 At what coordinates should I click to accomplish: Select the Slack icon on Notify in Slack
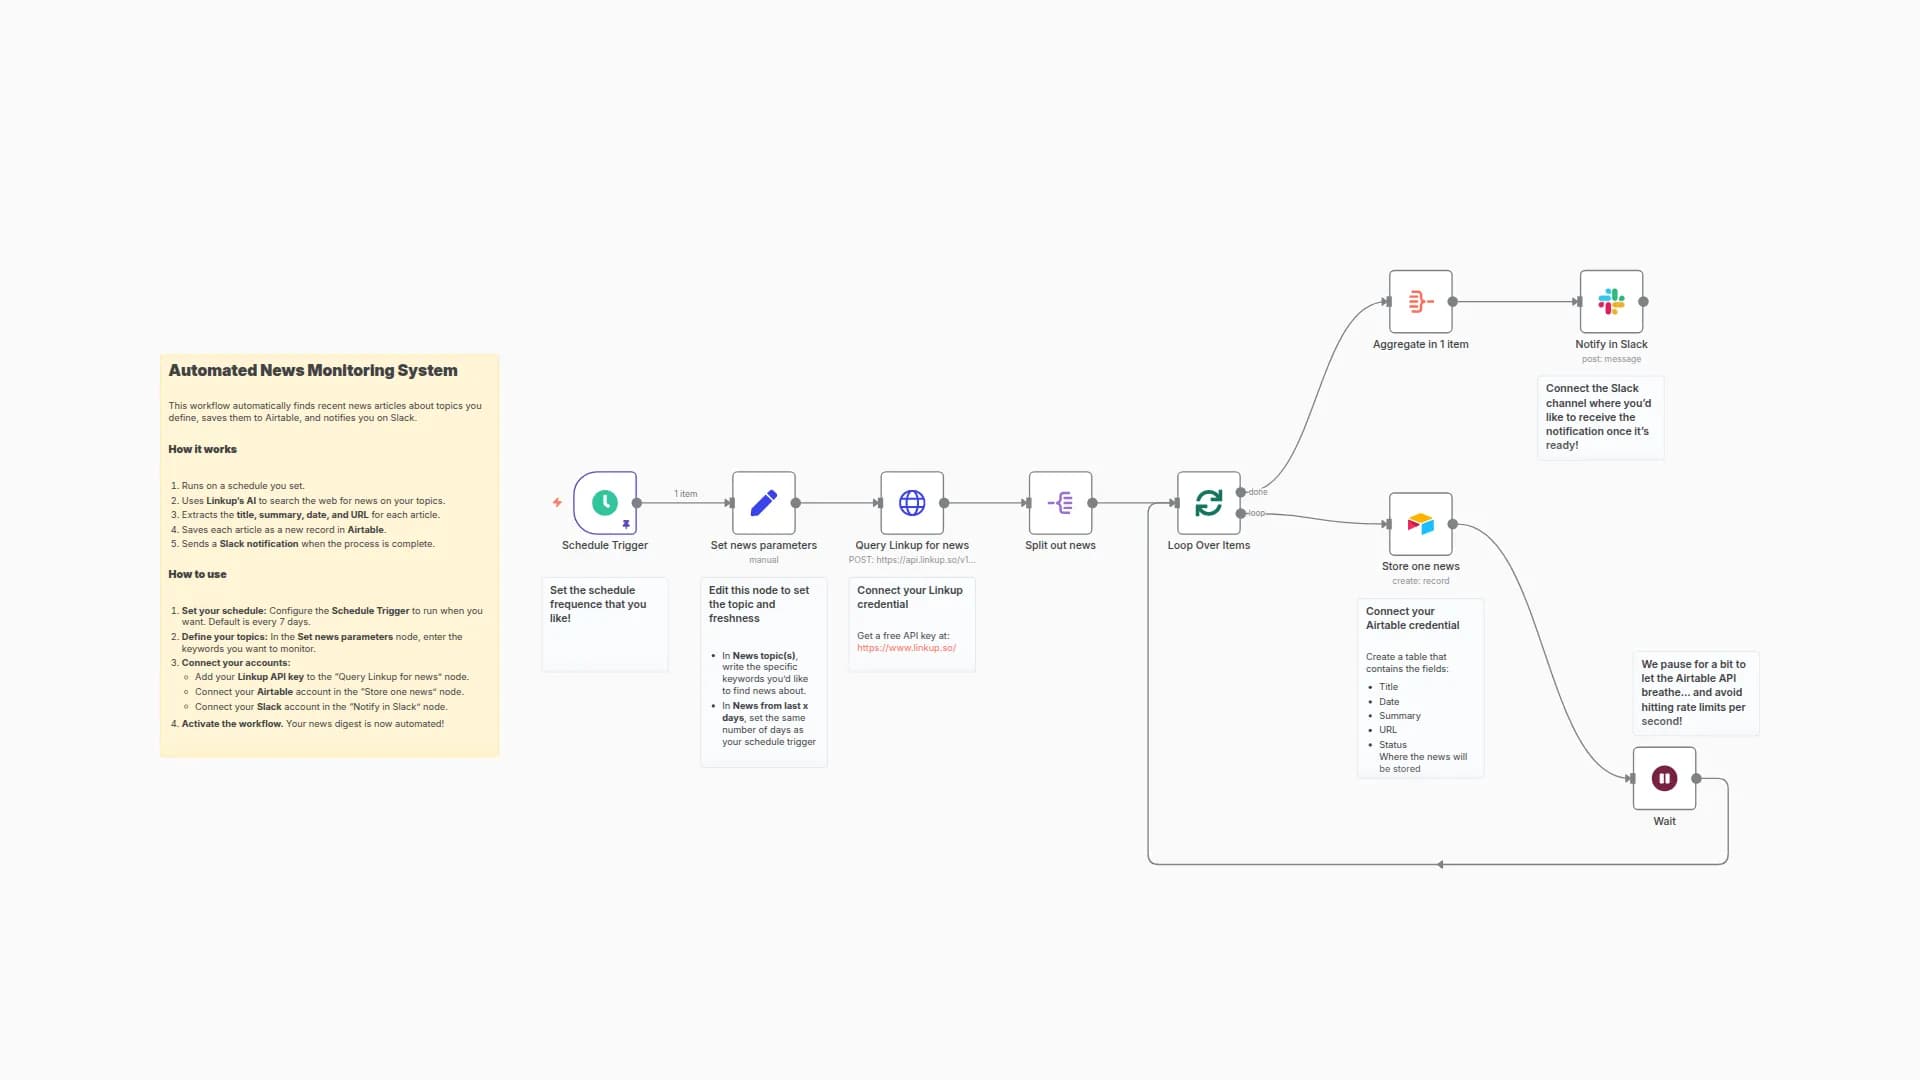pyautogui.click(x=1611, y=301)
